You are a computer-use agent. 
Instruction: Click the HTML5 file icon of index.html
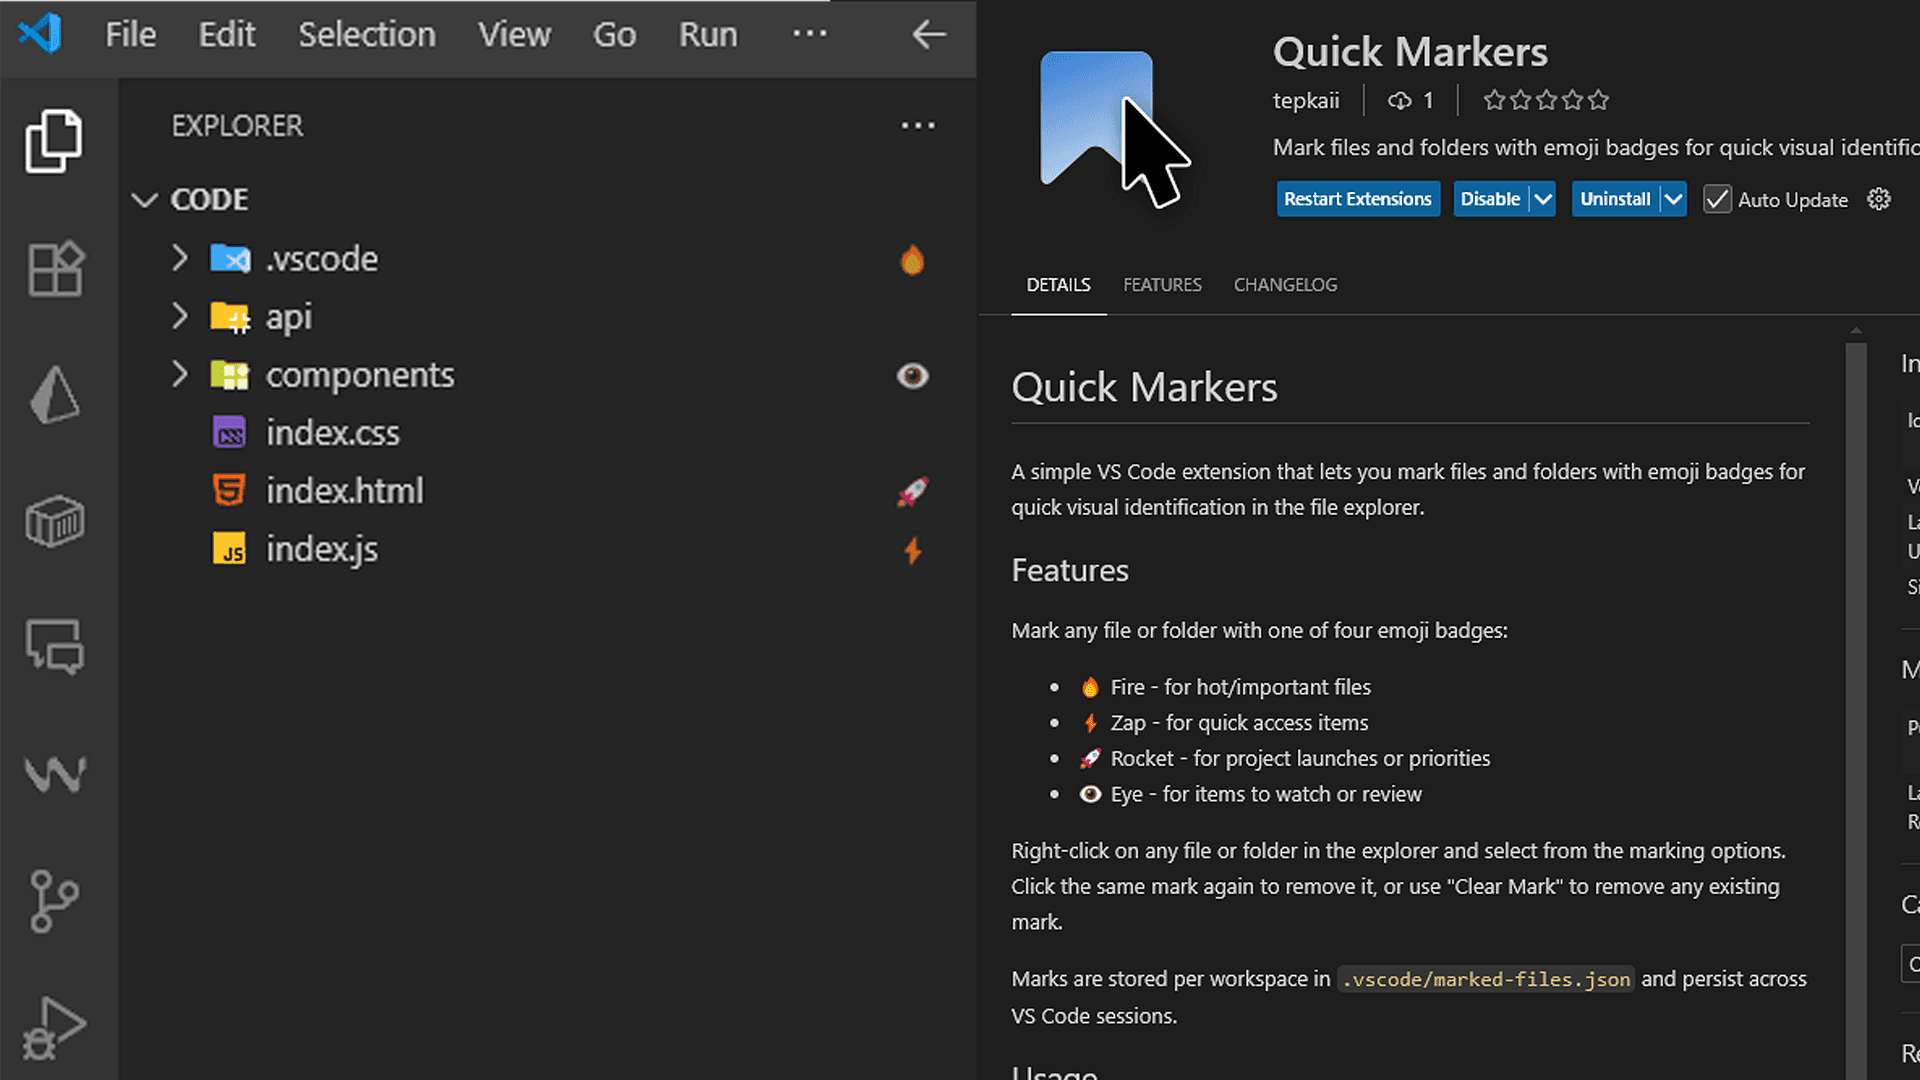click(229, 491)
